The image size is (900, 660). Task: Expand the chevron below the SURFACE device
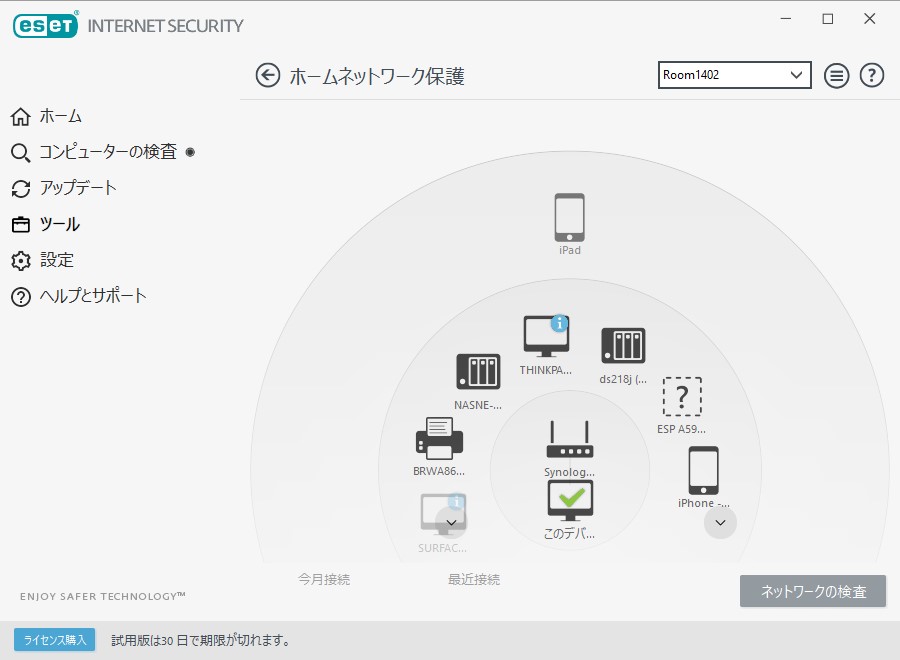(x=452, y=522)
